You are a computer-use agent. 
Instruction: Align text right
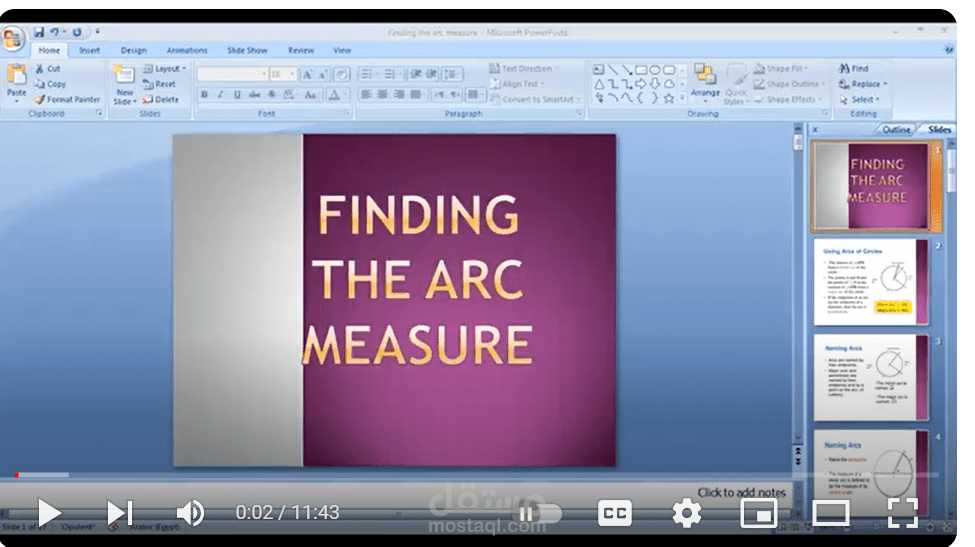point(399,94)
